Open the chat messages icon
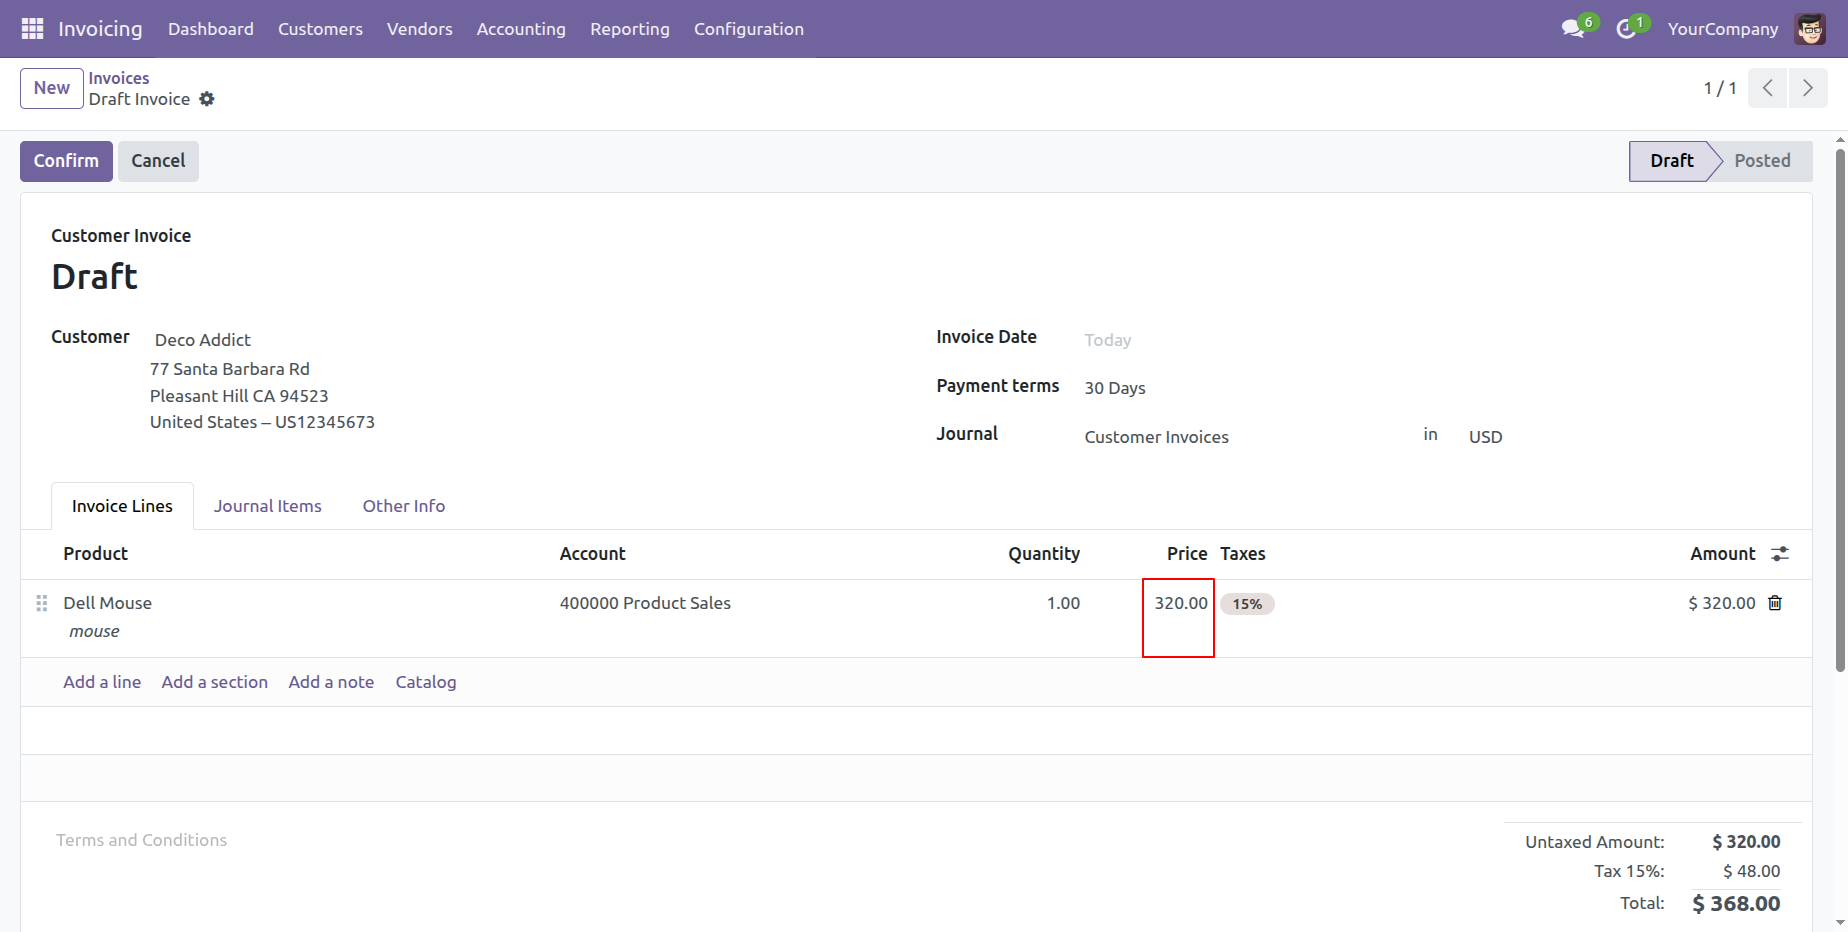The height and width of the screenshot is (932, 1848). 1573,29
